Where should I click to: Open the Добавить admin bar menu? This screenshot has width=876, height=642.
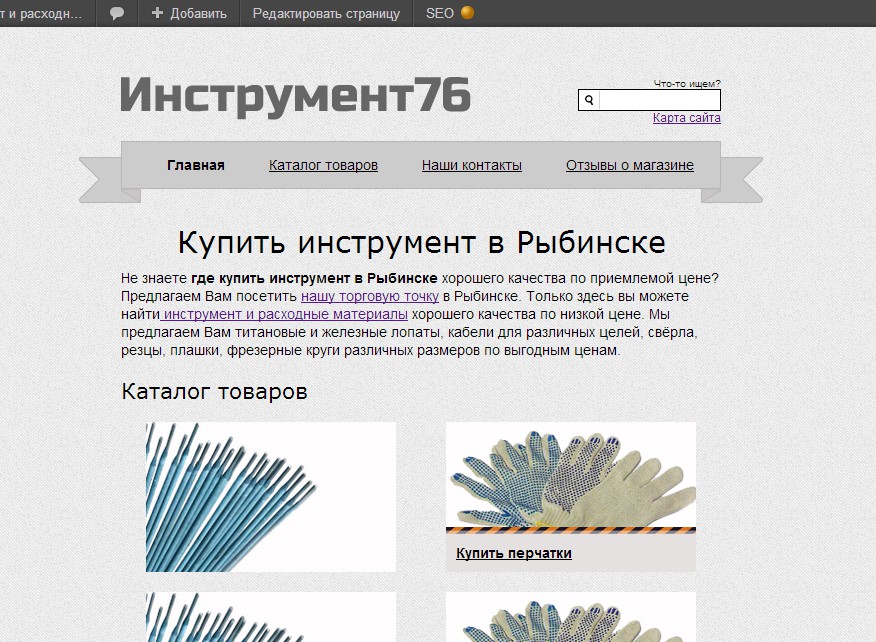coord(189,13)
